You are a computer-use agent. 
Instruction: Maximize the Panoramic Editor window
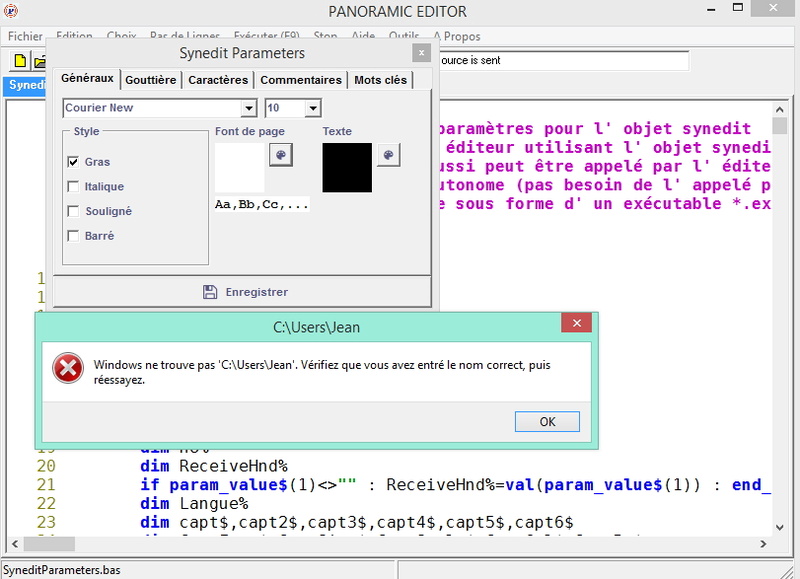tap(738, 8)
